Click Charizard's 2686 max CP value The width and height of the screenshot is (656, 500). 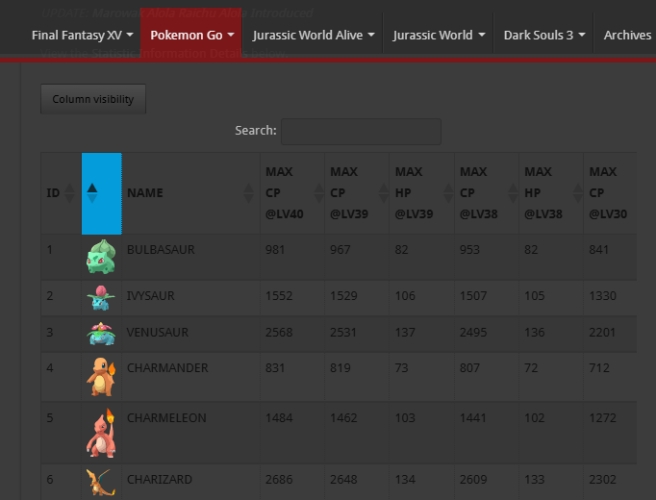point(279,479)
